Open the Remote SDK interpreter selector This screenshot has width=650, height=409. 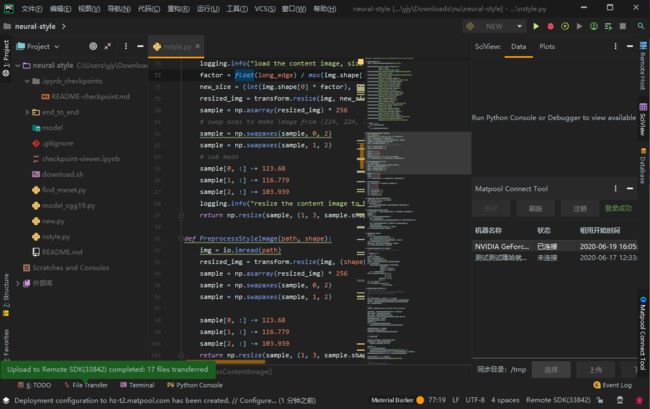[558, 400]
